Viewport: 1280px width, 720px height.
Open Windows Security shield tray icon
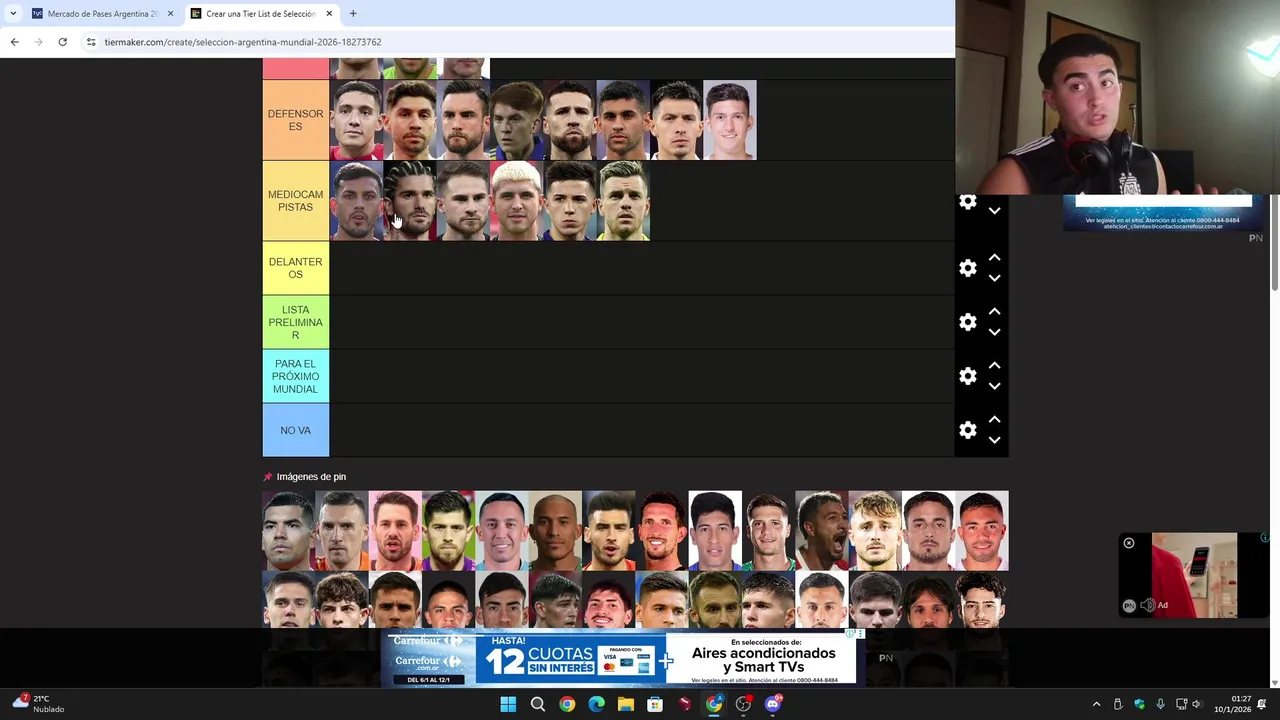point(1139,704)
